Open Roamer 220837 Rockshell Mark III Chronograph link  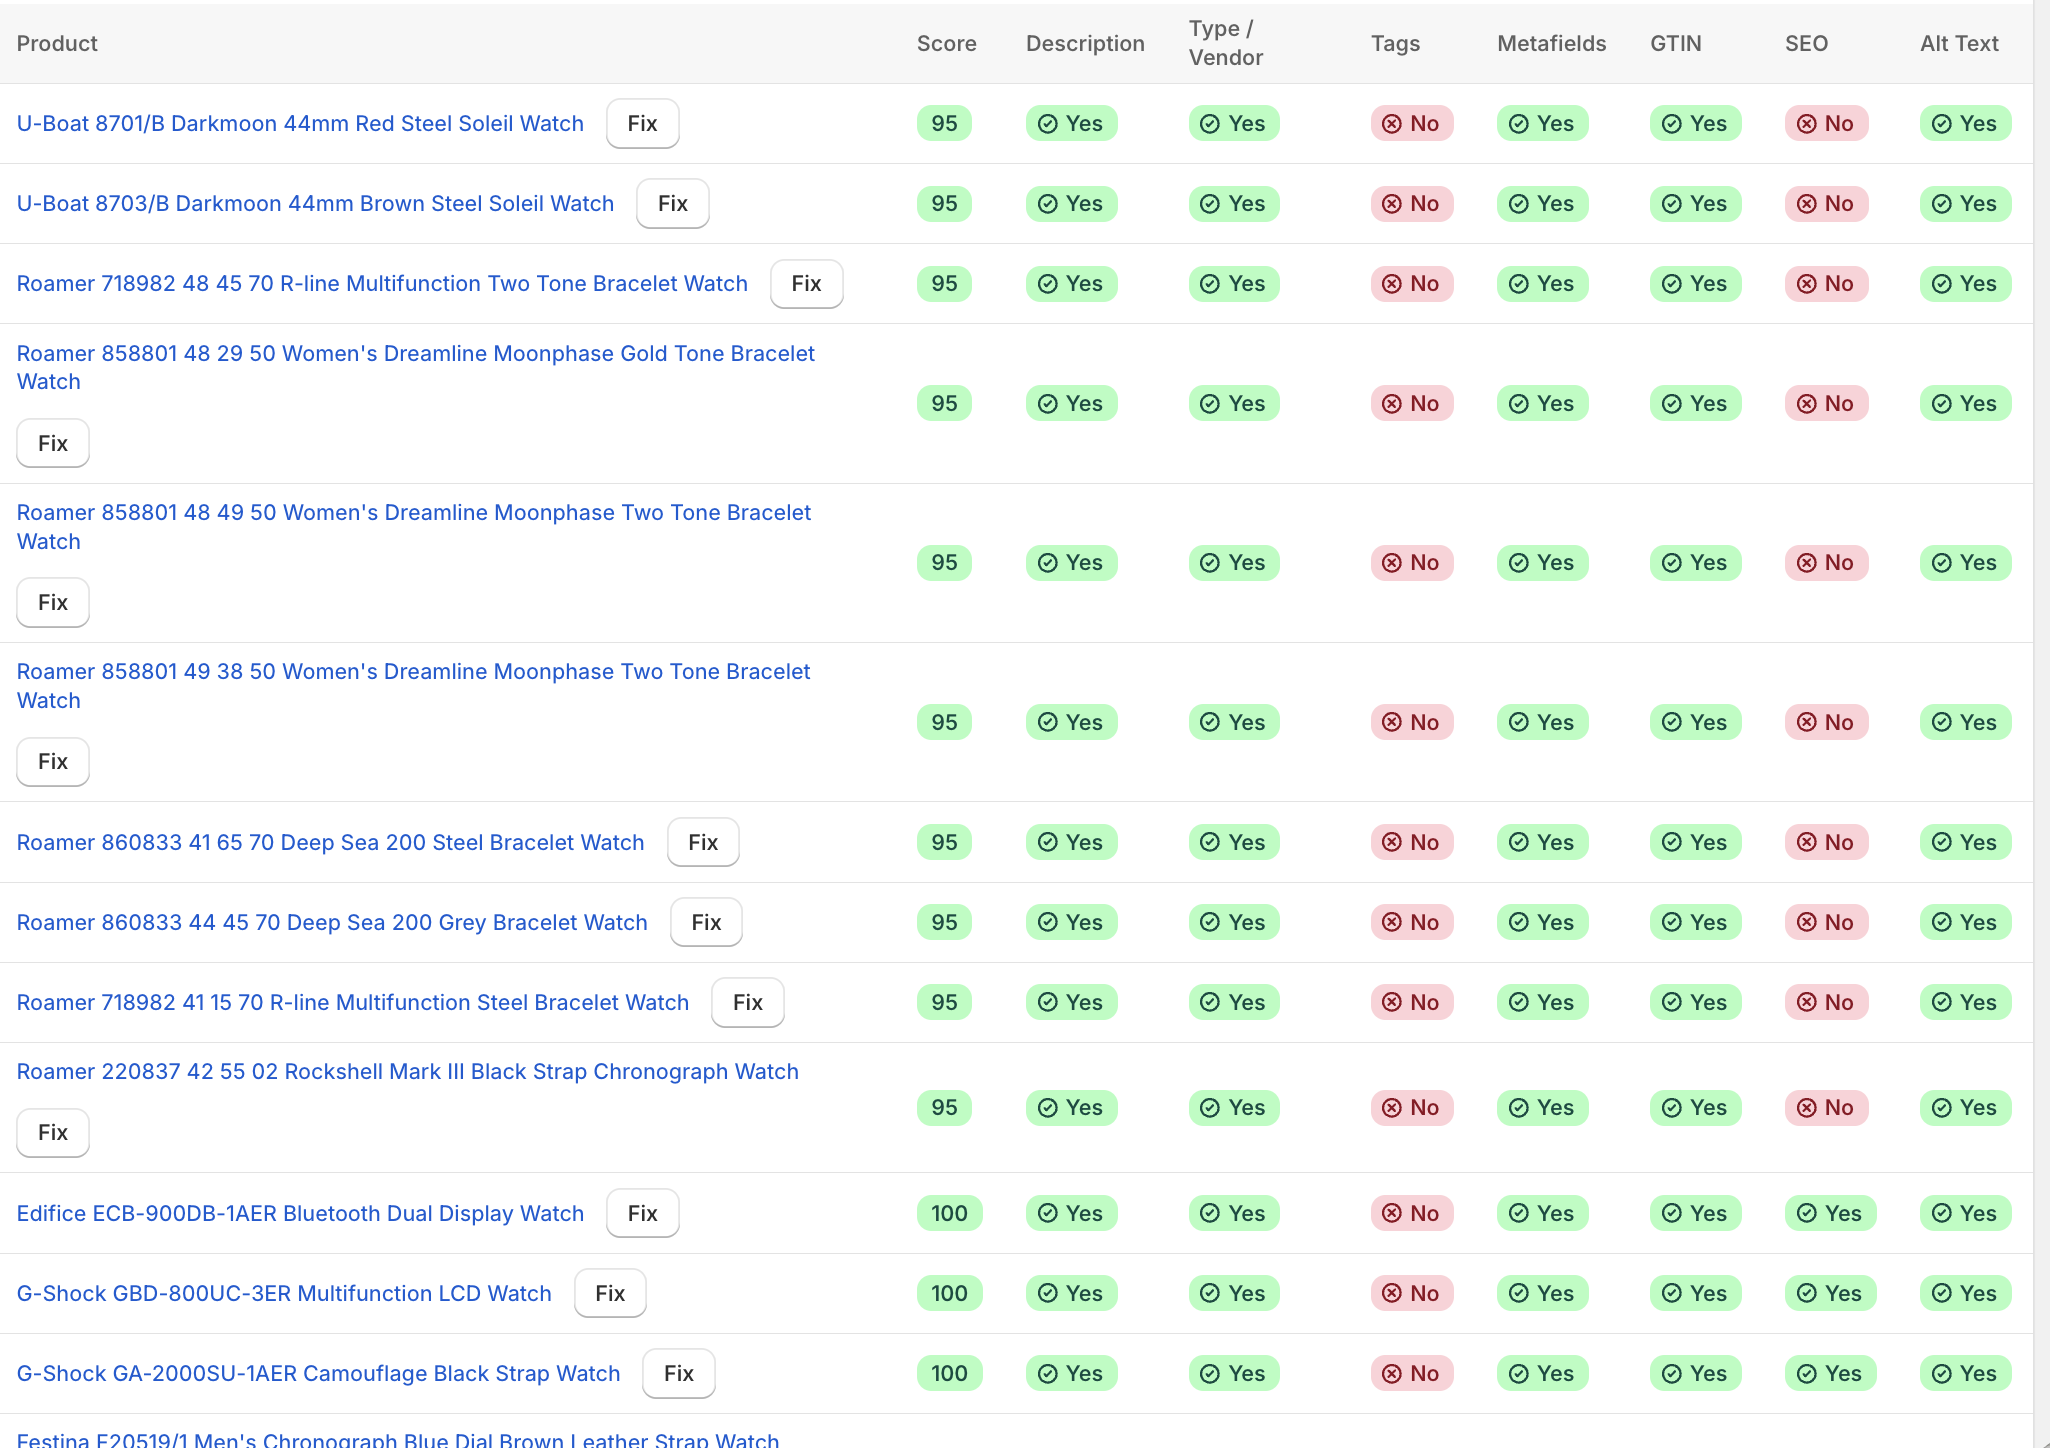click(408, 1071)
